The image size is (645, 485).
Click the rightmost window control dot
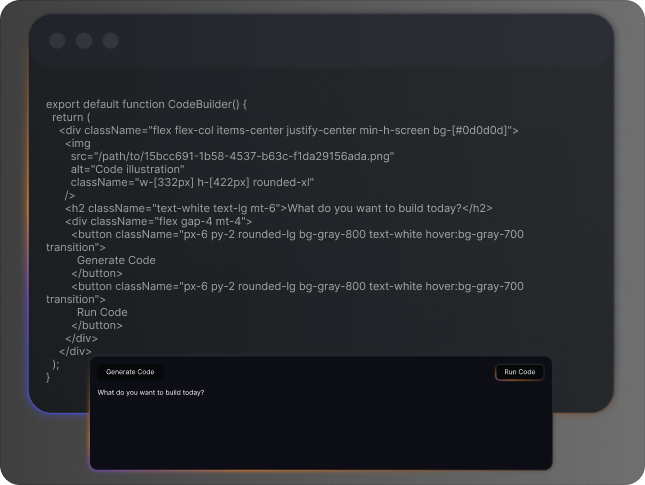tap(111, 41)
